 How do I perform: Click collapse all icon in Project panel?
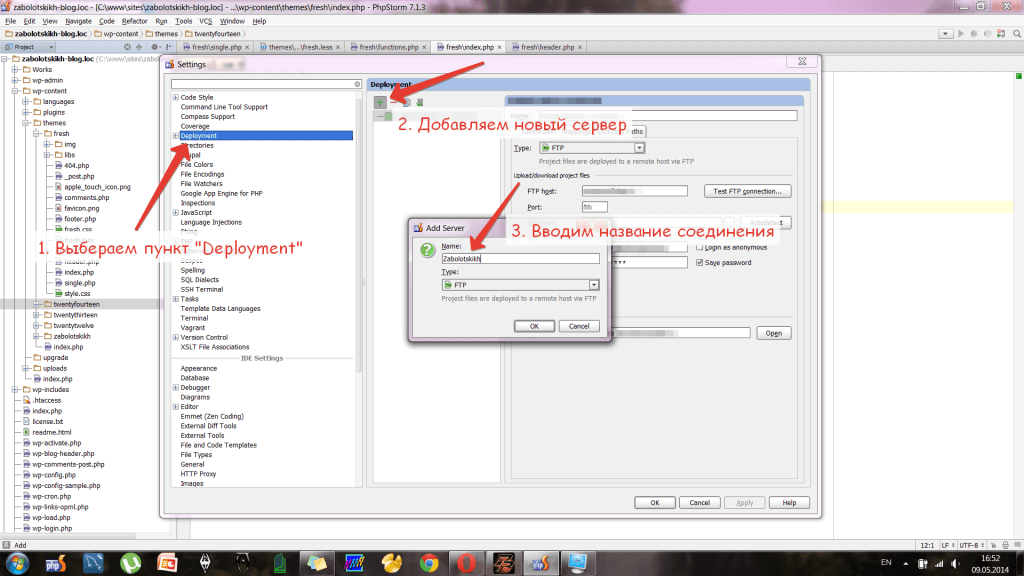coord(138,47)
